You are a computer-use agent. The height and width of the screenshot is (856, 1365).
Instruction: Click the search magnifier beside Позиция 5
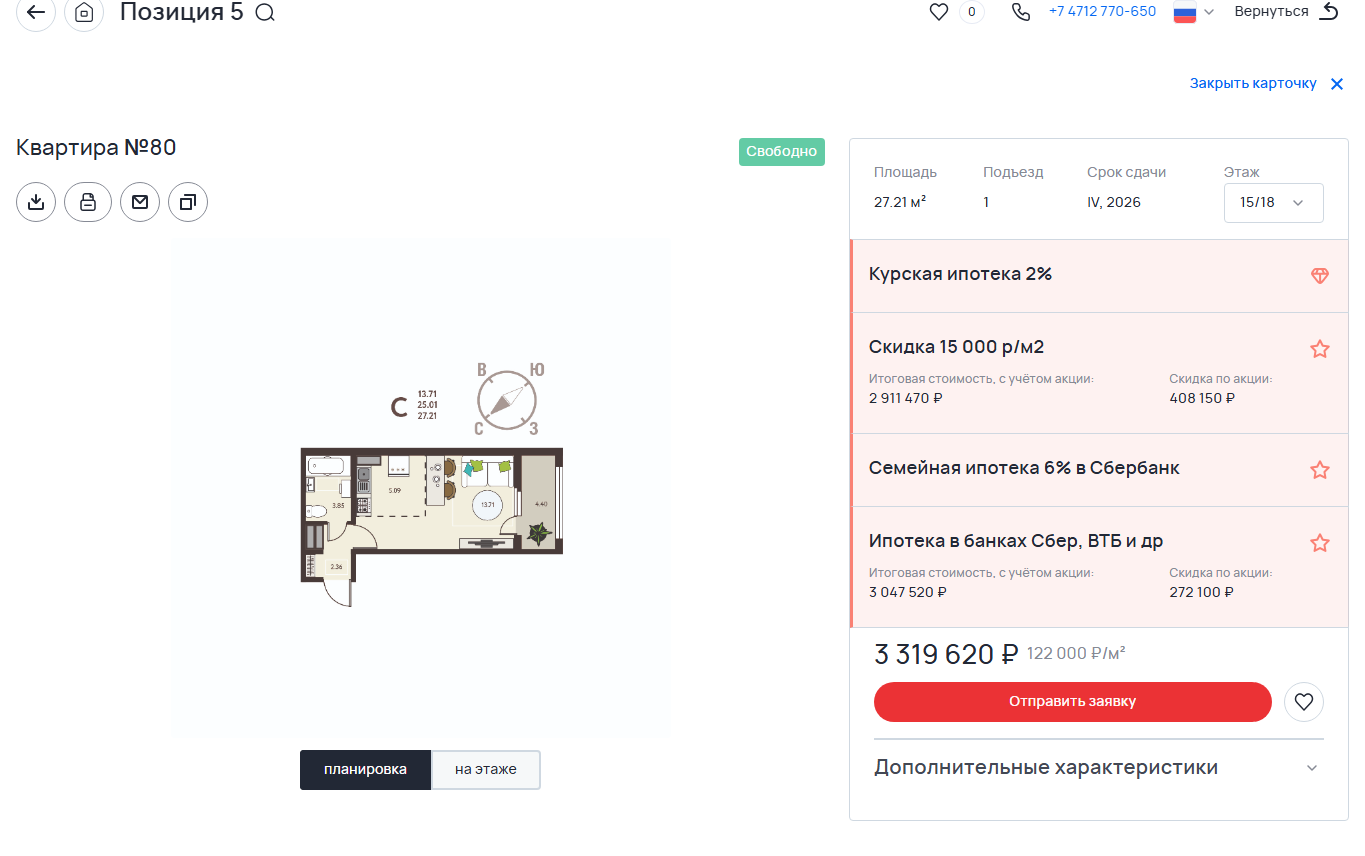coord(265,13)
